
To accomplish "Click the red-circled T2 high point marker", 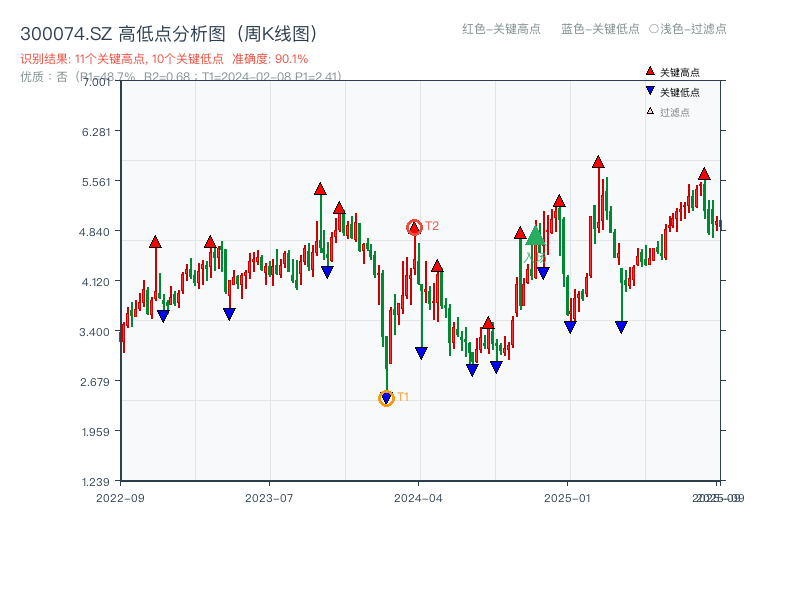I will 414,227.
